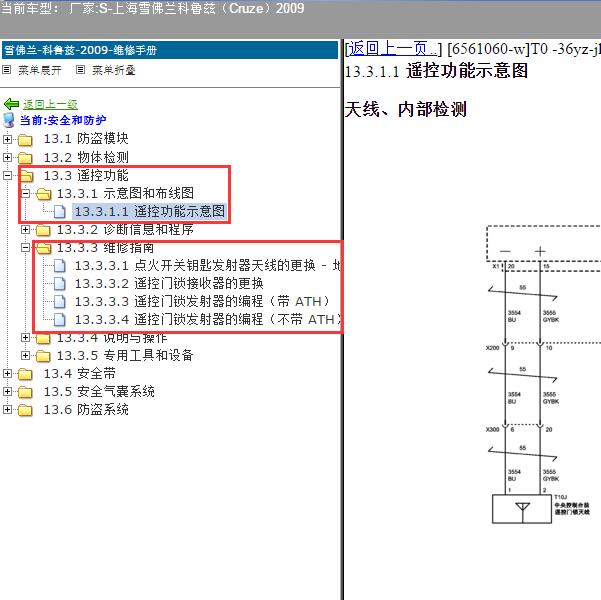Open 13.3.3.2 遥控门锁接收器的更换

(169, 284)
